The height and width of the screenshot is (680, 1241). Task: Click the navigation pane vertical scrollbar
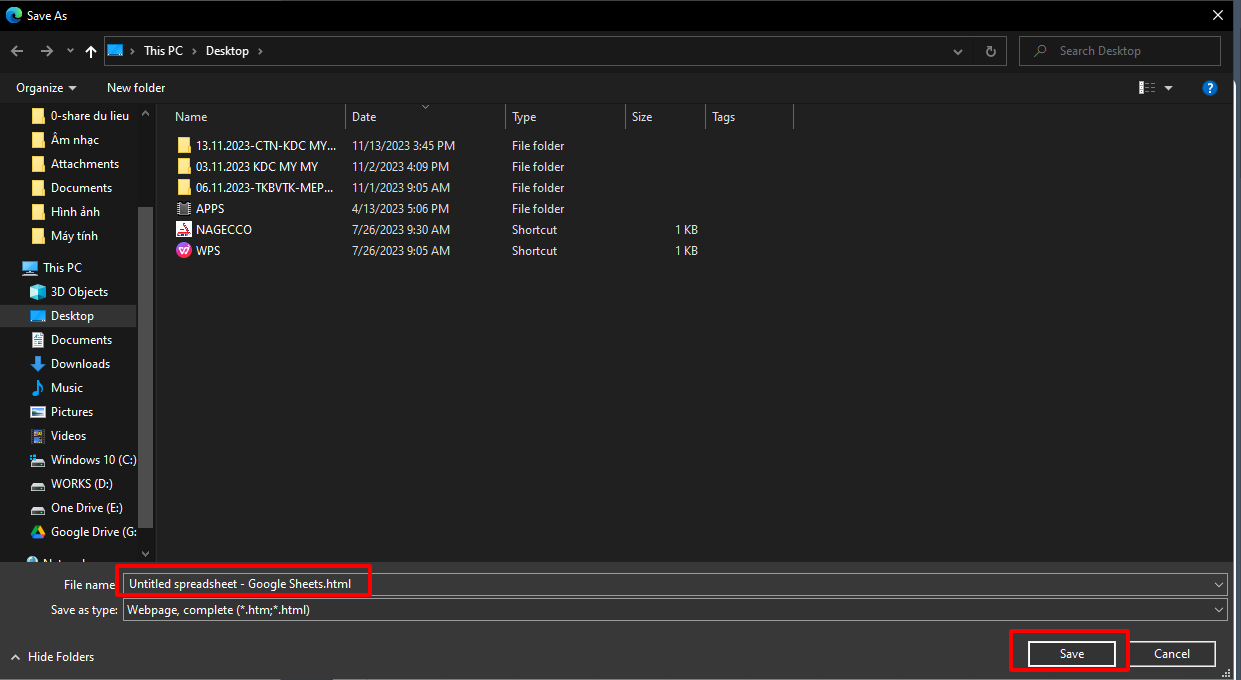coord(146,360)
